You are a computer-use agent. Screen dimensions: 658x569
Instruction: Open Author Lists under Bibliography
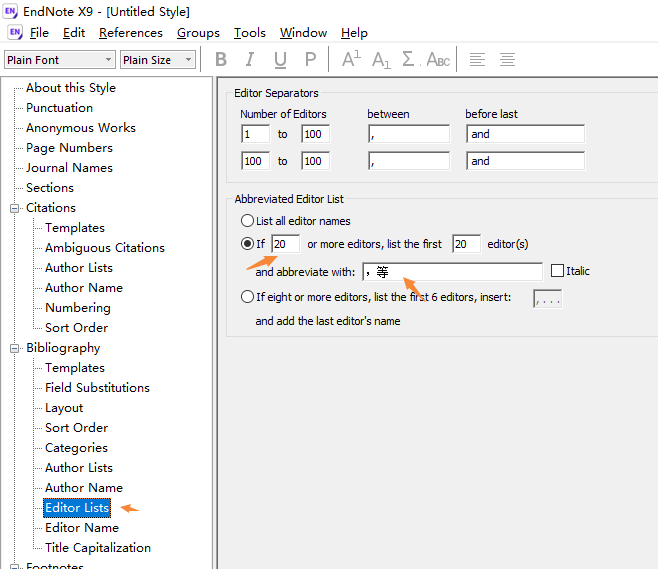click(78, 468)
